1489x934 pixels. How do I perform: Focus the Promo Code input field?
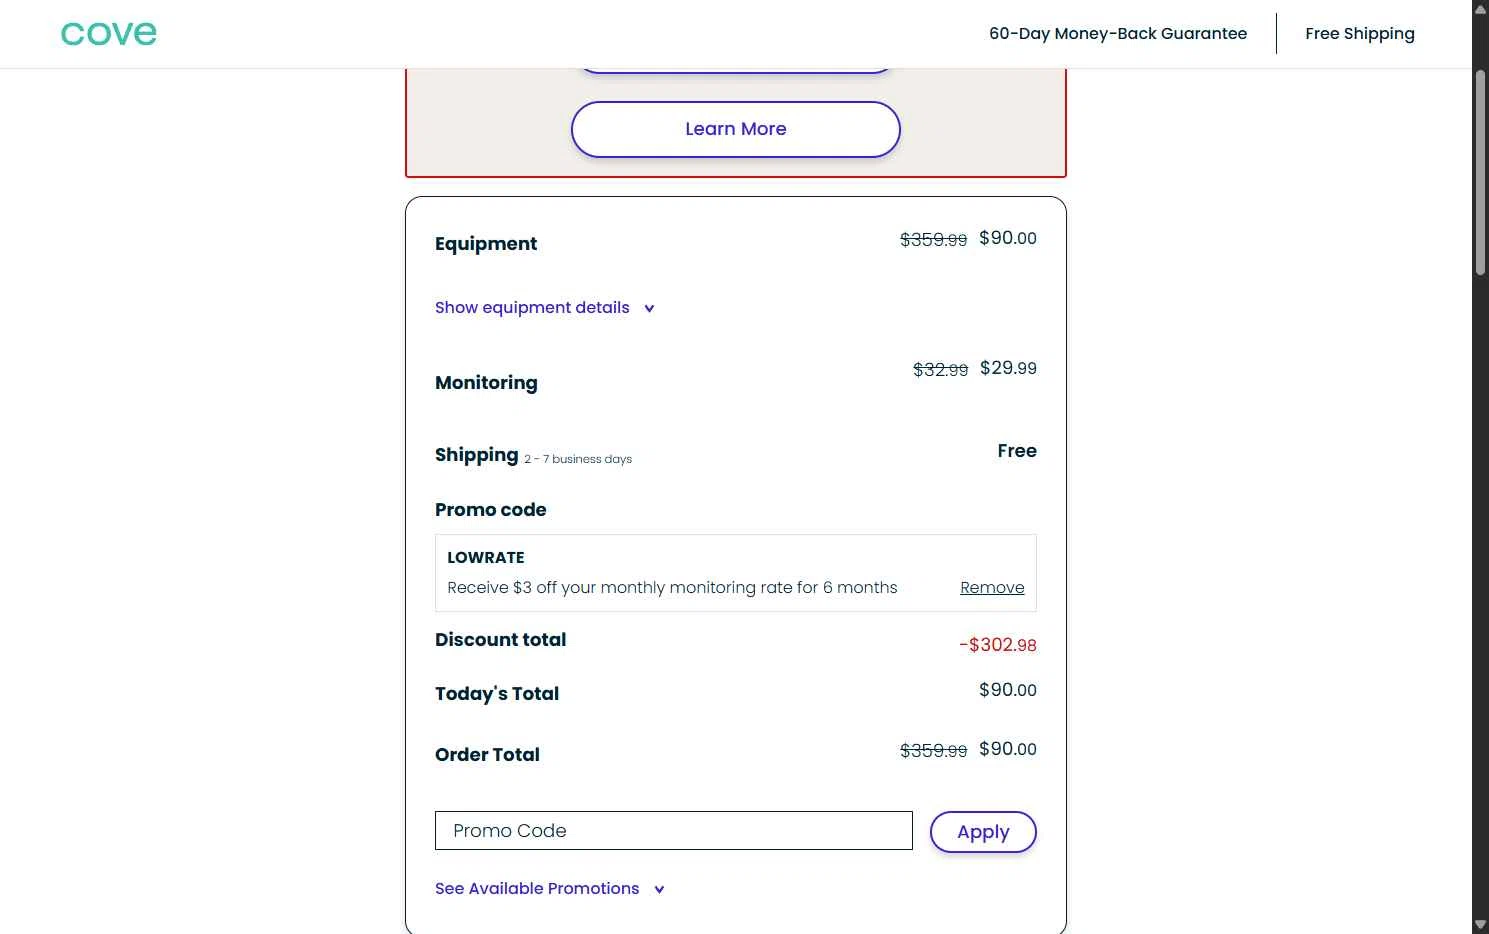(x=673, y=831)
